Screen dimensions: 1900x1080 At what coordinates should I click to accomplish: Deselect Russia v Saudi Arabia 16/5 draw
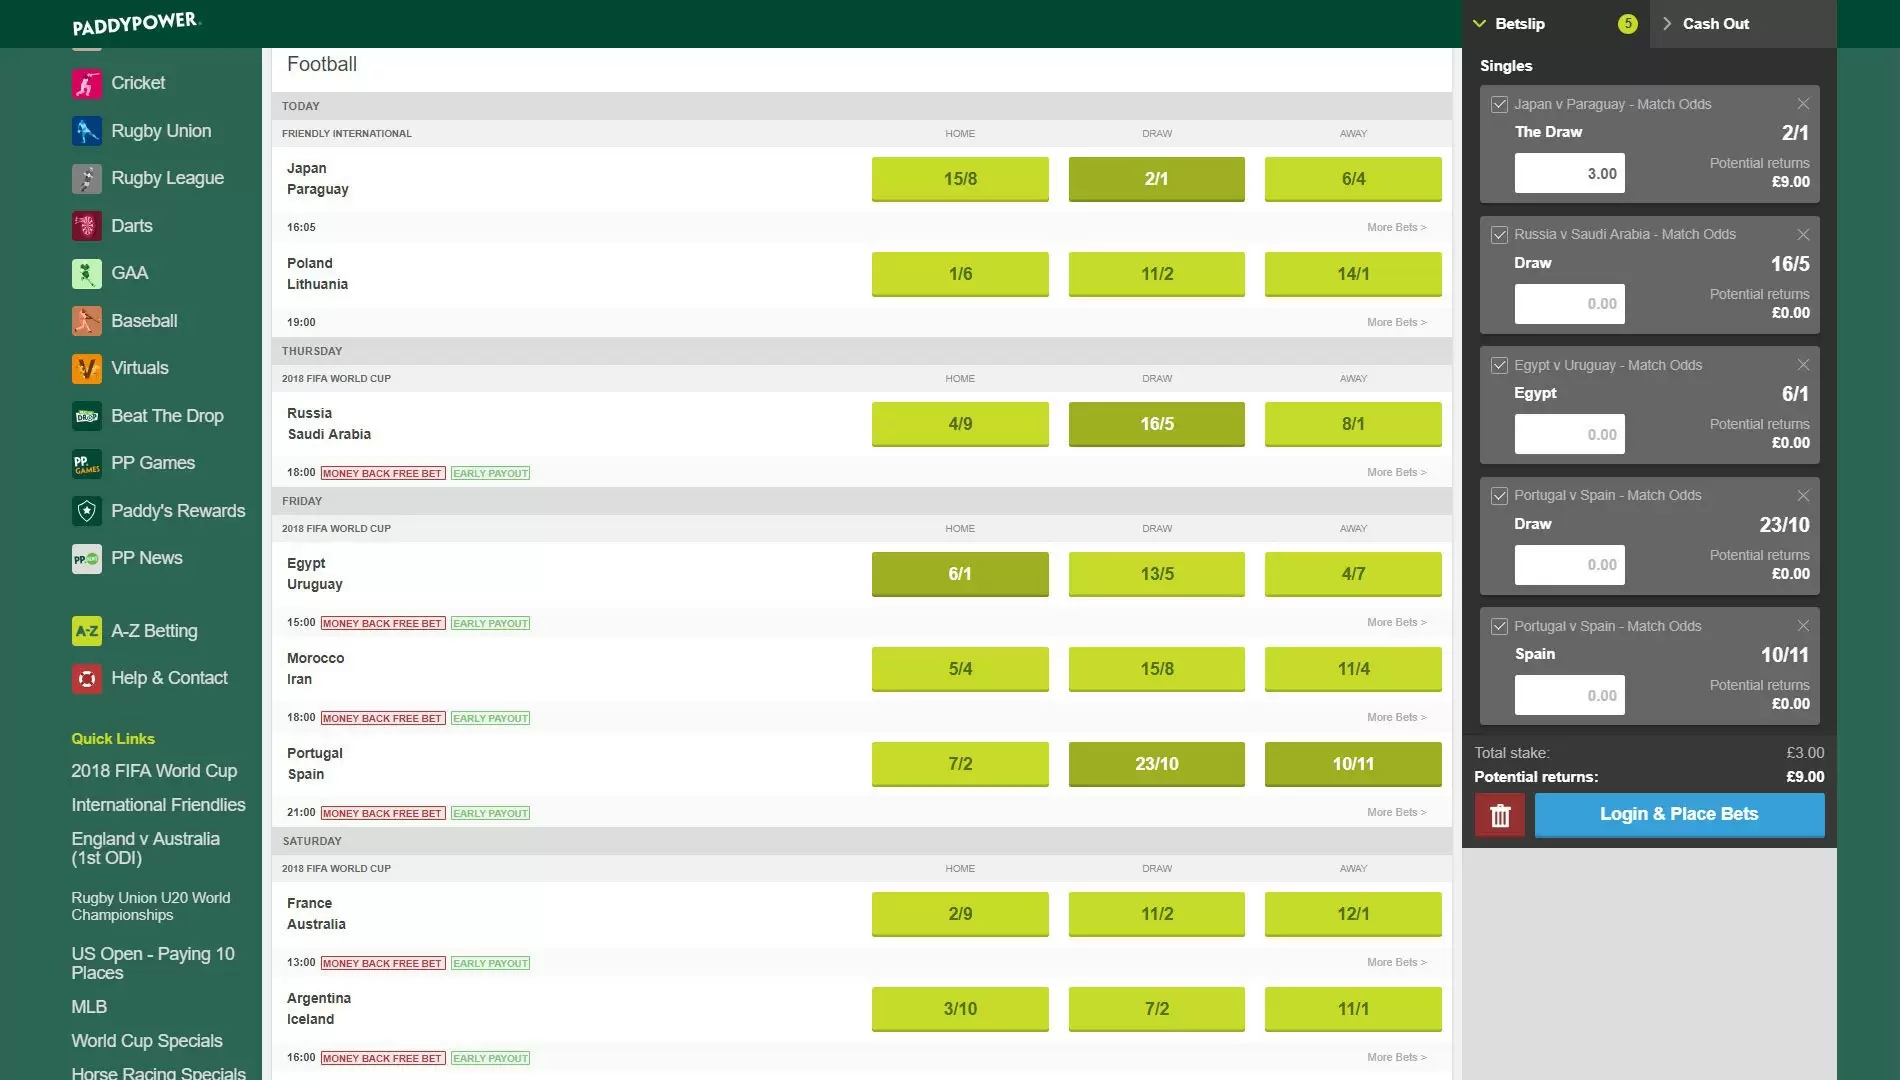[1157, 424]
